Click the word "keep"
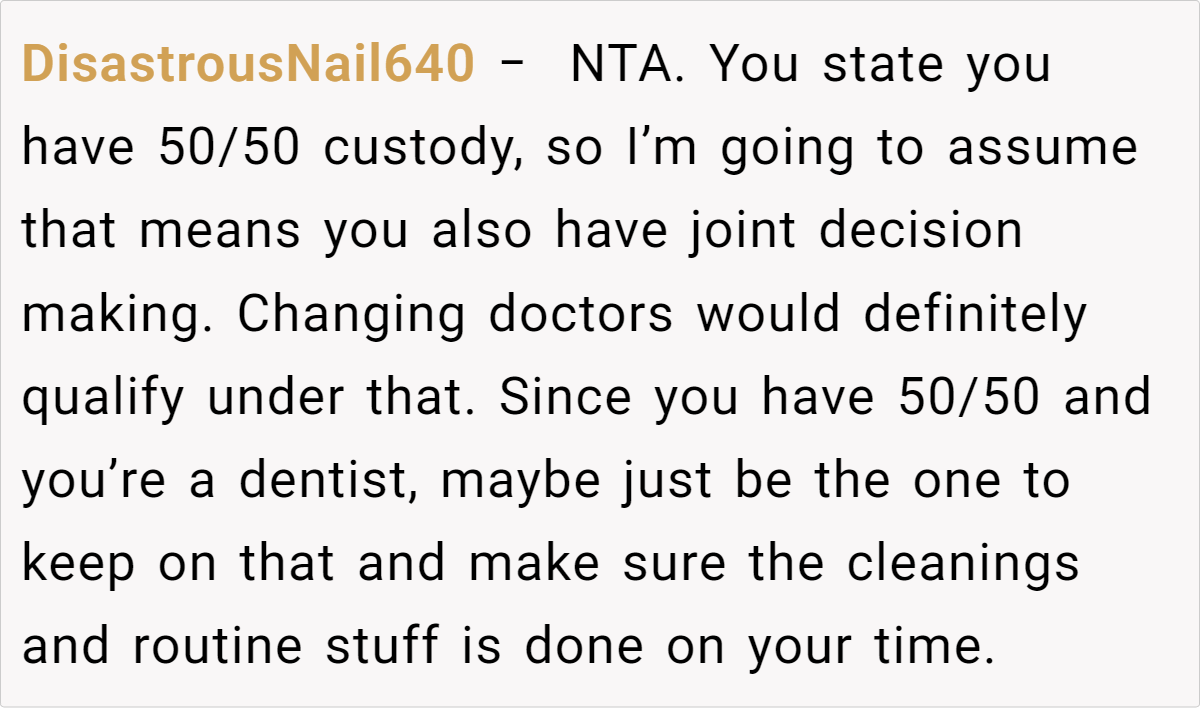Viewport: 1200px width, 708px height. 79,565
